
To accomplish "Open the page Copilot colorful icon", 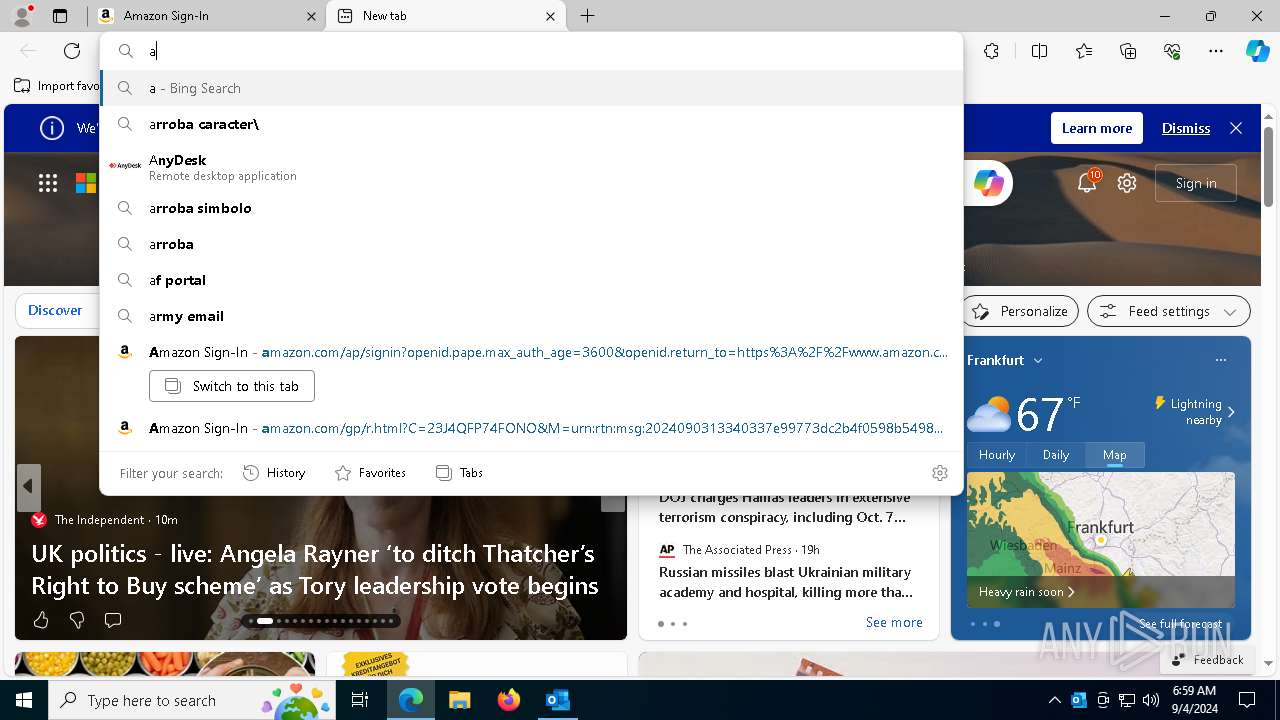I will point(988,183).
